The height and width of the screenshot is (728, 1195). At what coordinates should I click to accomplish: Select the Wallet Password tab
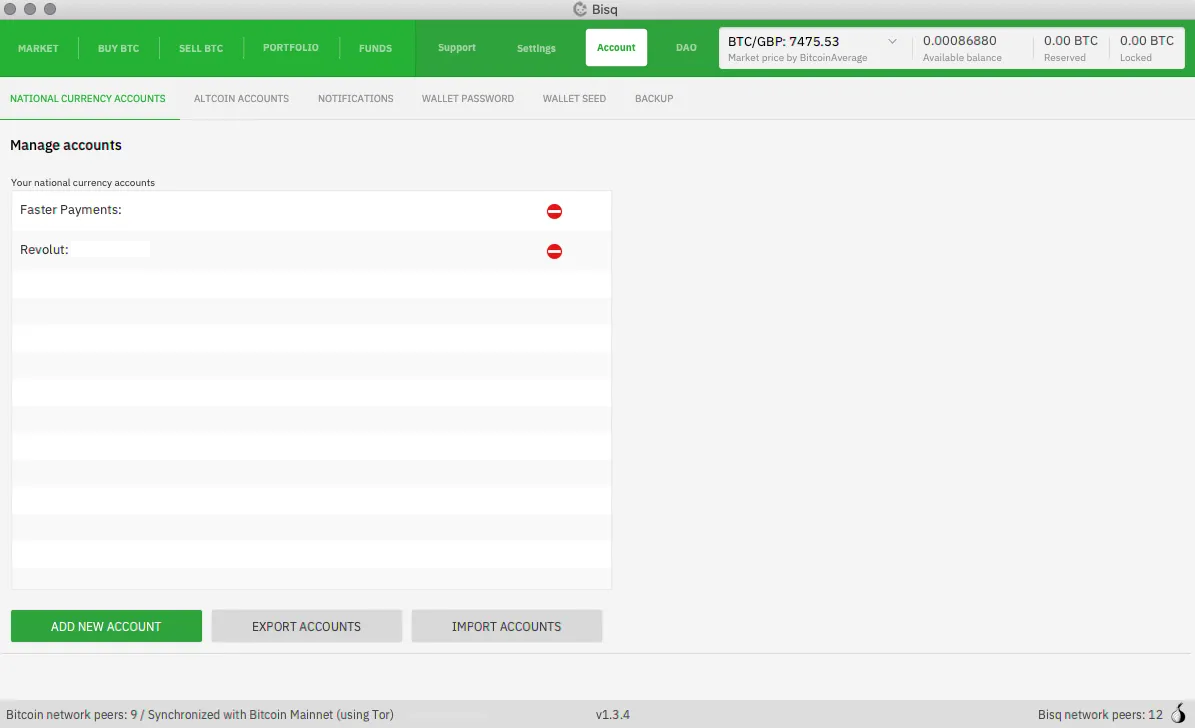[x=468, y=99]
